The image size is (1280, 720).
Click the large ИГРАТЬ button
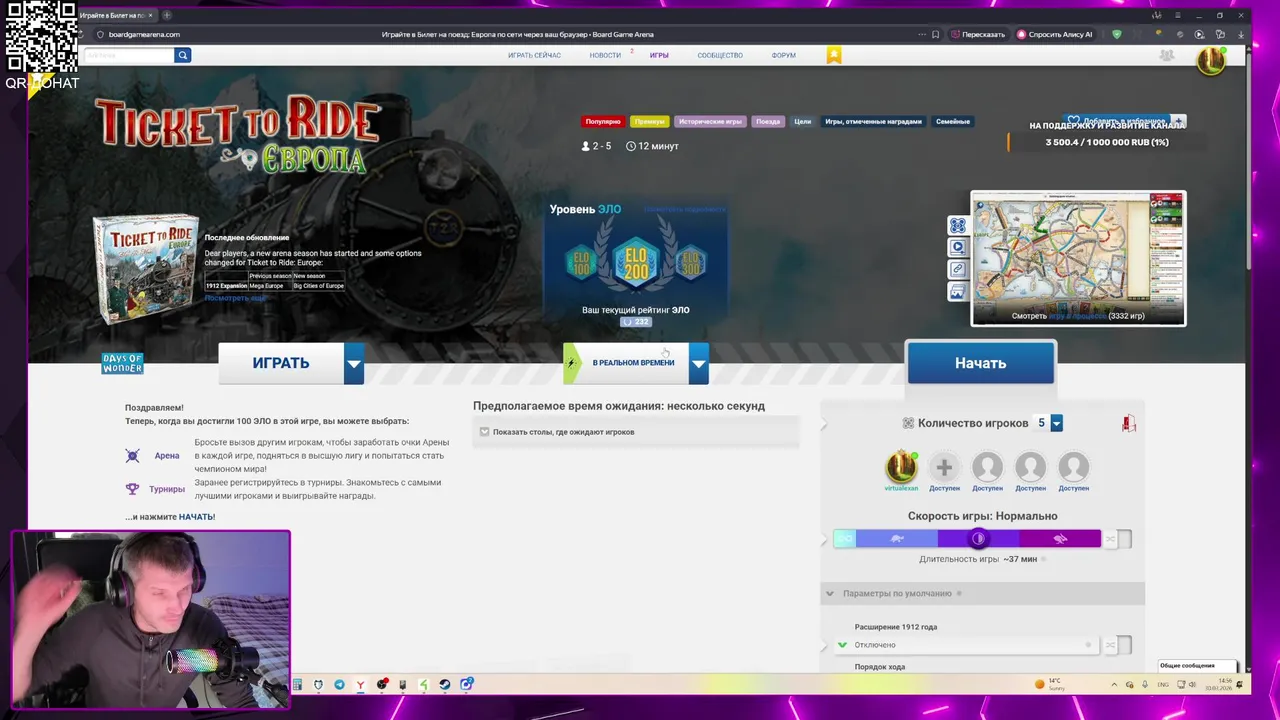[281, 363]
